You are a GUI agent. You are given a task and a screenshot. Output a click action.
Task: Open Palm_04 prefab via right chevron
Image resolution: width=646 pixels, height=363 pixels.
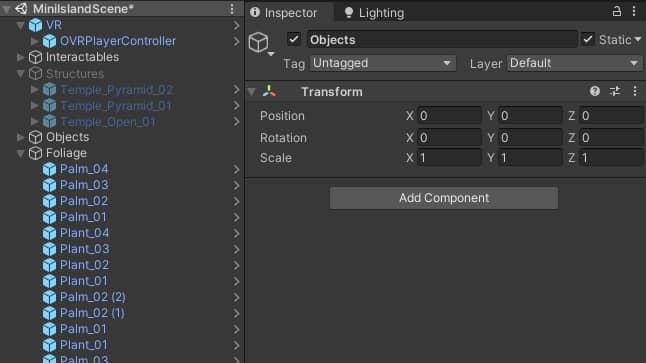(x=236, y=170)
